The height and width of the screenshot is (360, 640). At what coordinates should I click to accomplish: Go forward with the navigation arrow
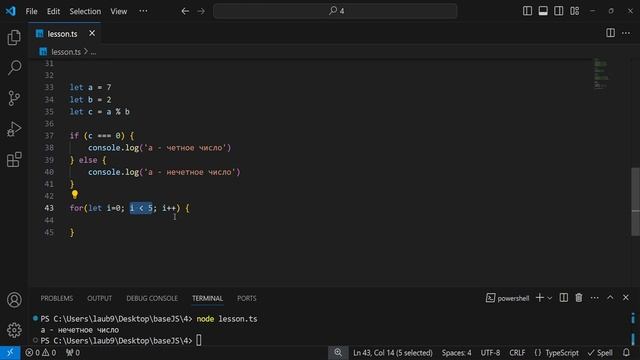pyautogui.click(x=201, y=11)
